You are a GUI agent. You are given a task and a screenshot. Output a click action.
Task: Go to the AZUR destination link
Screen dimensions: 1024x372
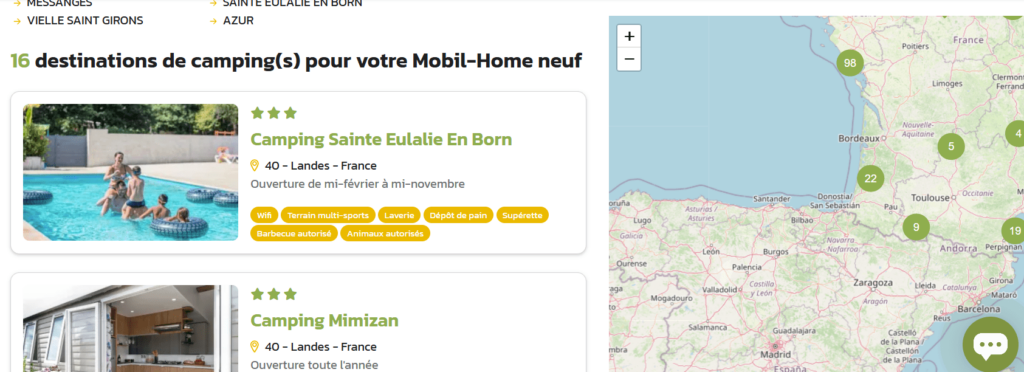point(238,20)
